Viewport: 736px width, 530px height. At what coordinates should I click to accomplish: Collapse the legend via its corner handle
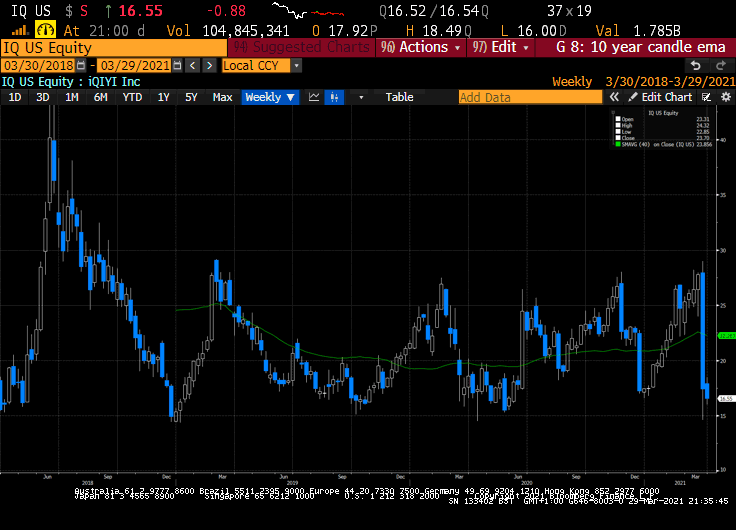point(613,113)
